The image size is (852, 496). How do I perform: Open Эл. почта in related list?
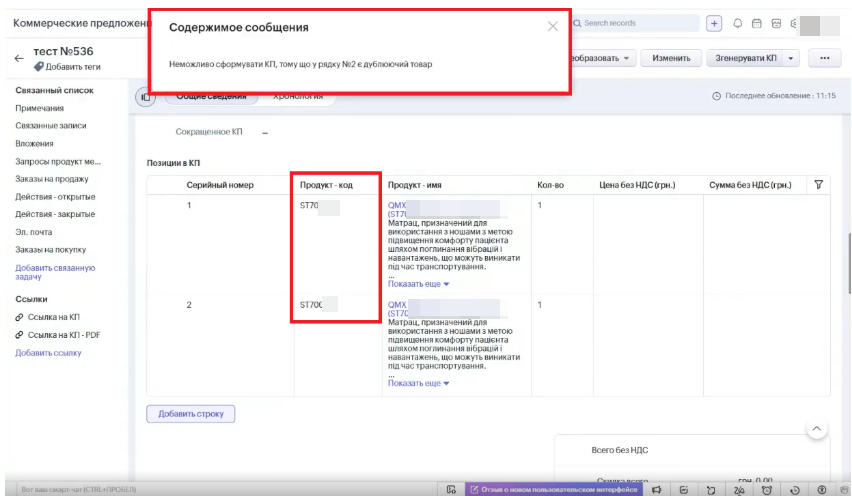point(34,232)
